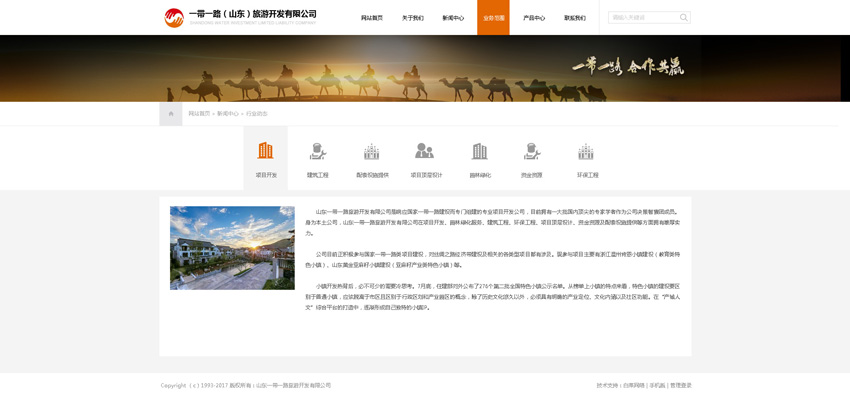Image resolution: width=850 pixels, height=409 pixels.
Task: Choose the 项目顶层设计 people icon
Action: (x=425, y=152)
